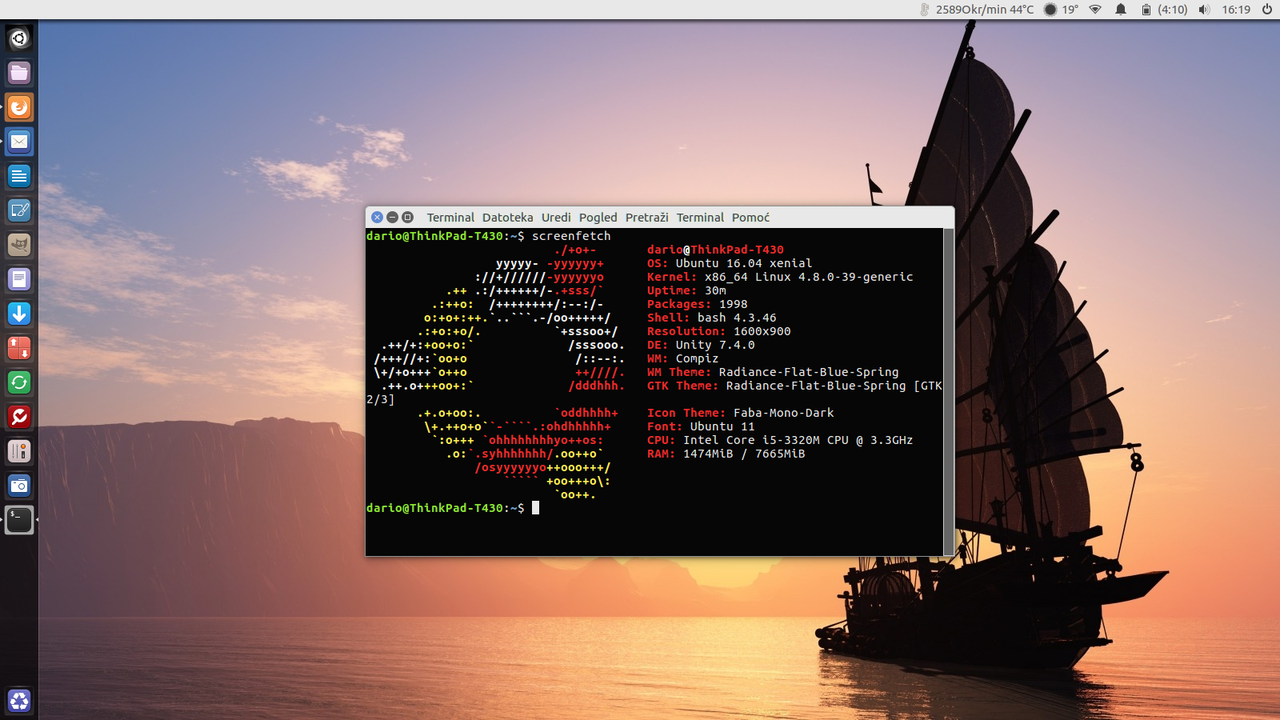
Task: Open the drawing pencil app icon
Action: [19, 210]
